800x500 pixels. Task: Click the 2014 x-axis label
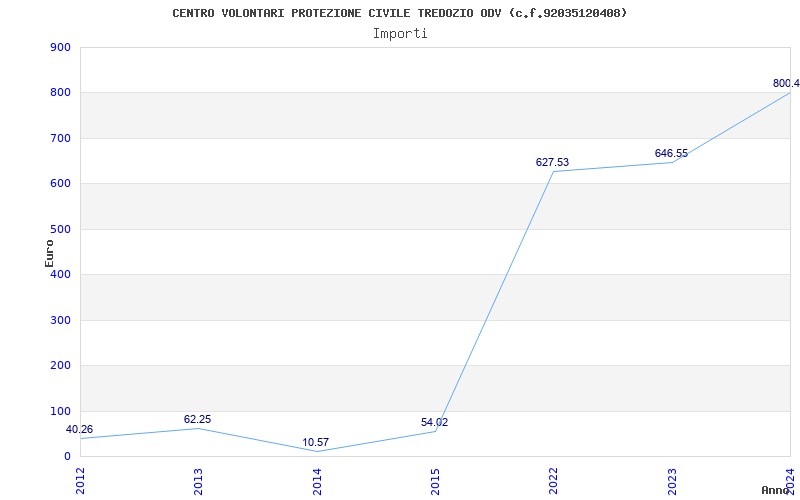point(317,481)
